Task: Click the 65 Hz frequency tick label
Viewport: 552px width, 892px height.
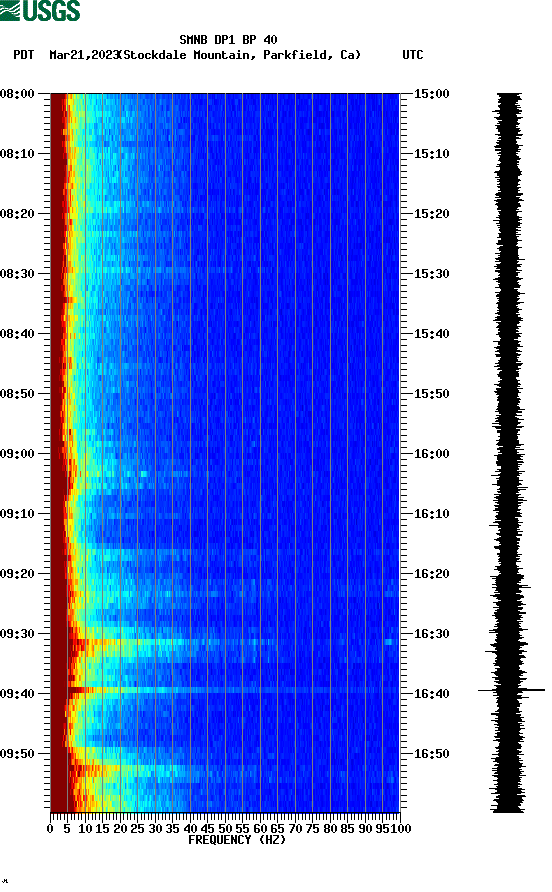Action: [277, 829]
